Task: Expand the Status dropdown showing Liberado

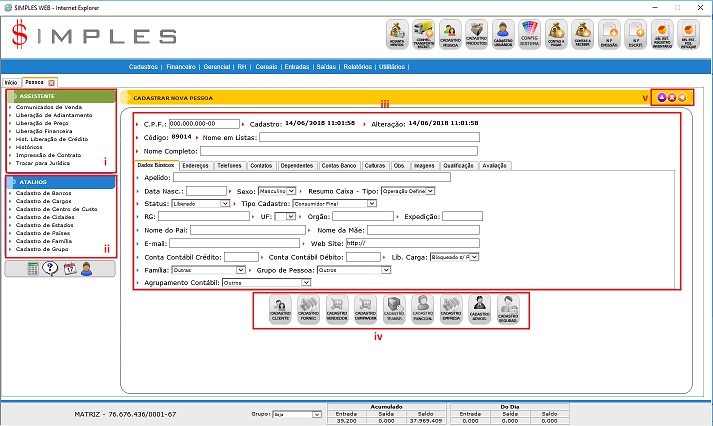Action: tap(201, 203)
